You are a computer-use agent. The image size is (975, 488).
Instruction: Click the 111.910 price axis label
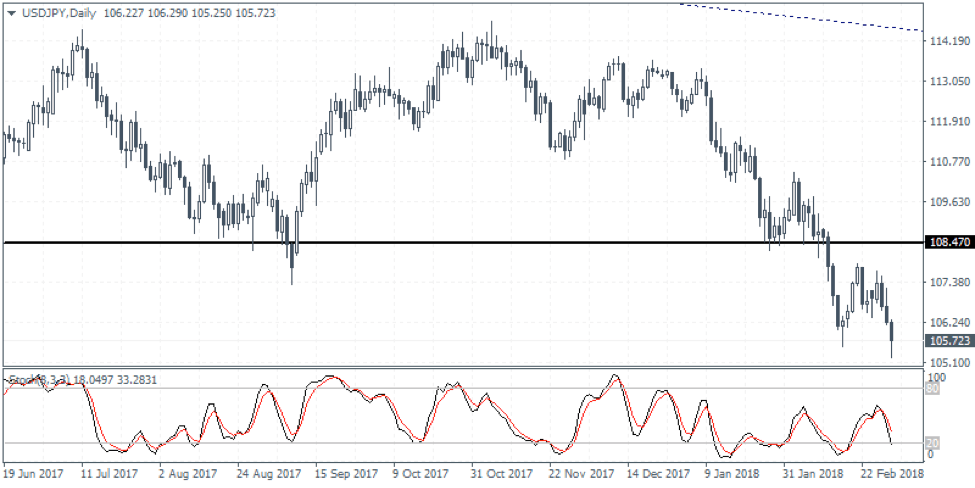click(x=946, y=122)
